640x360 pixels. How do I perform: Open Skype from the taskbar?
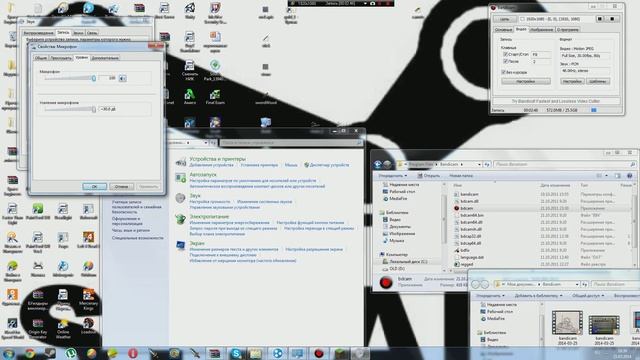coord(236,353)
